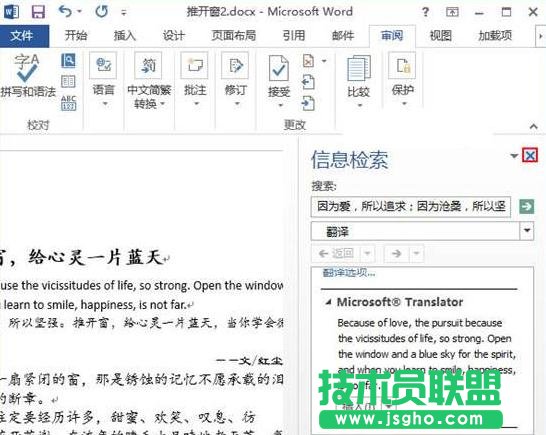
Task: Close the 信息检索 pane
Action: [530, 155]
